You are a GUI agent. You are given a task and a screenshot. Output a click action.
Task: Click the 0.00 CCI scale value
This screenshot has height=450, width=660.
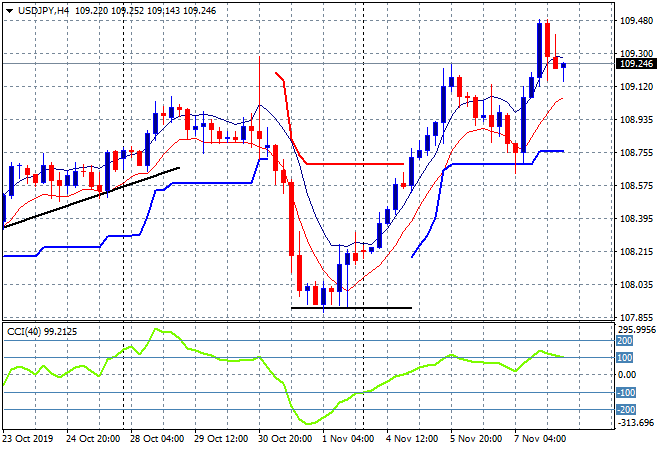(x=627, y=375)
